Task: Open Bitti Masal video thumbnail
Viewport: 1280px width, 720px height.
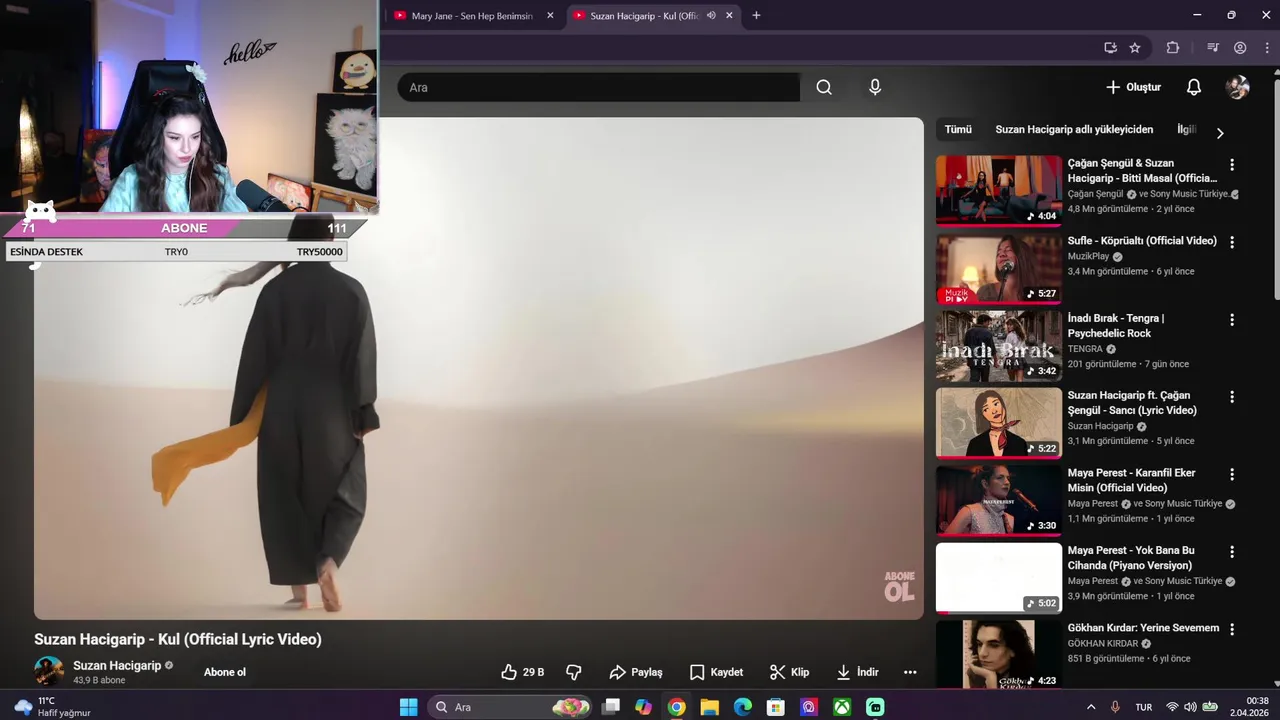Action: pyautogui.click(x=998, y=190)
